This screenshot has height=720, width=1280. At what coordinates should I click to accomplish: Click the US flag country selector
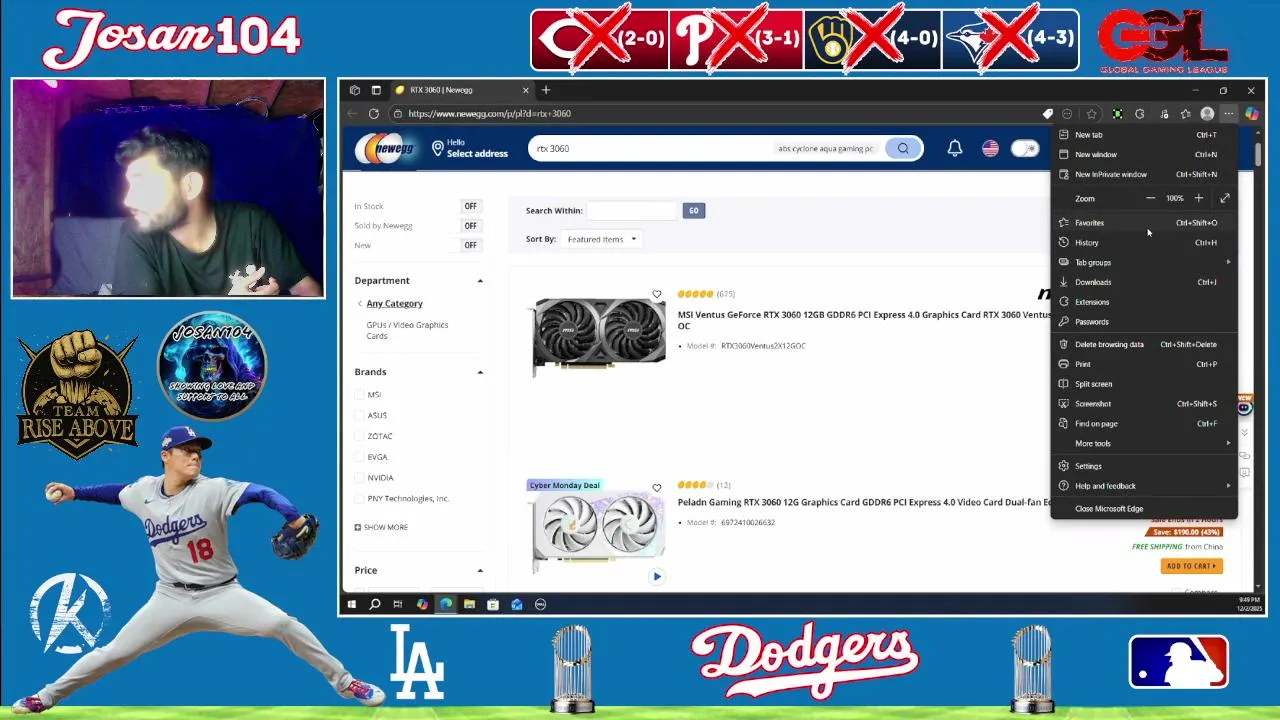(x=990, y=149)
